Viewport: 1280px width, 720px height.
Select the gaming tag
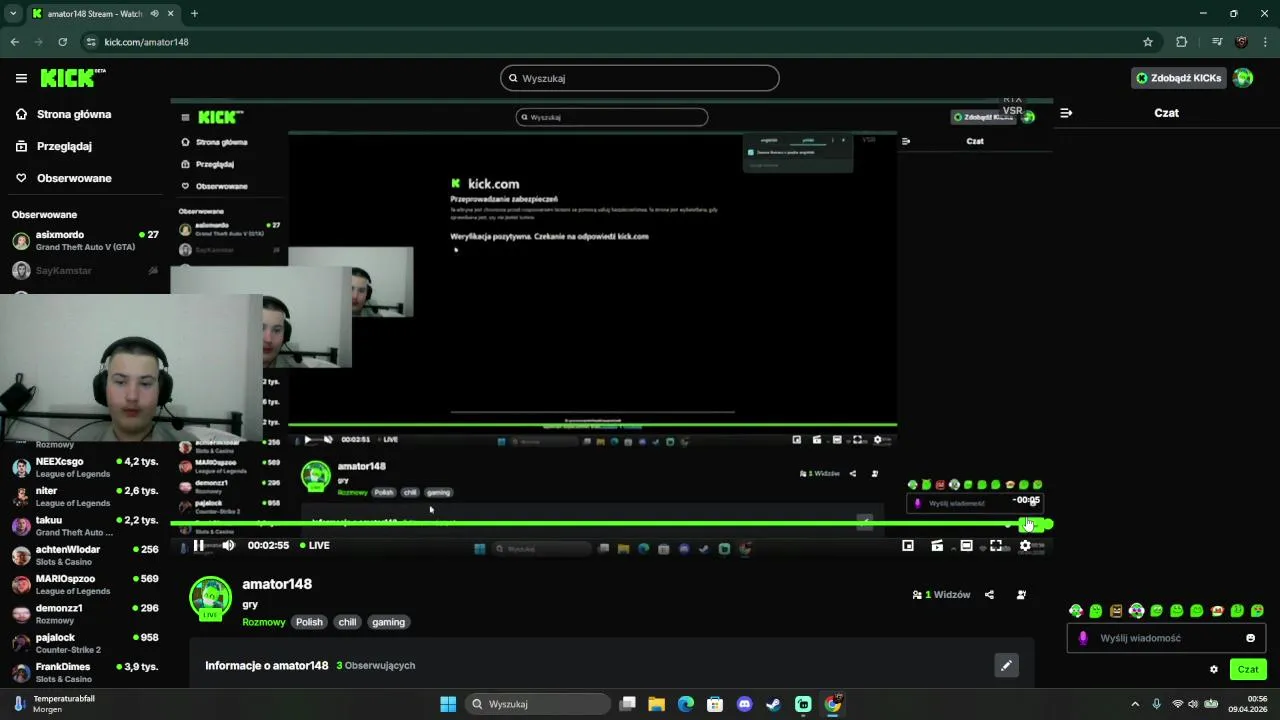point(388,622)
